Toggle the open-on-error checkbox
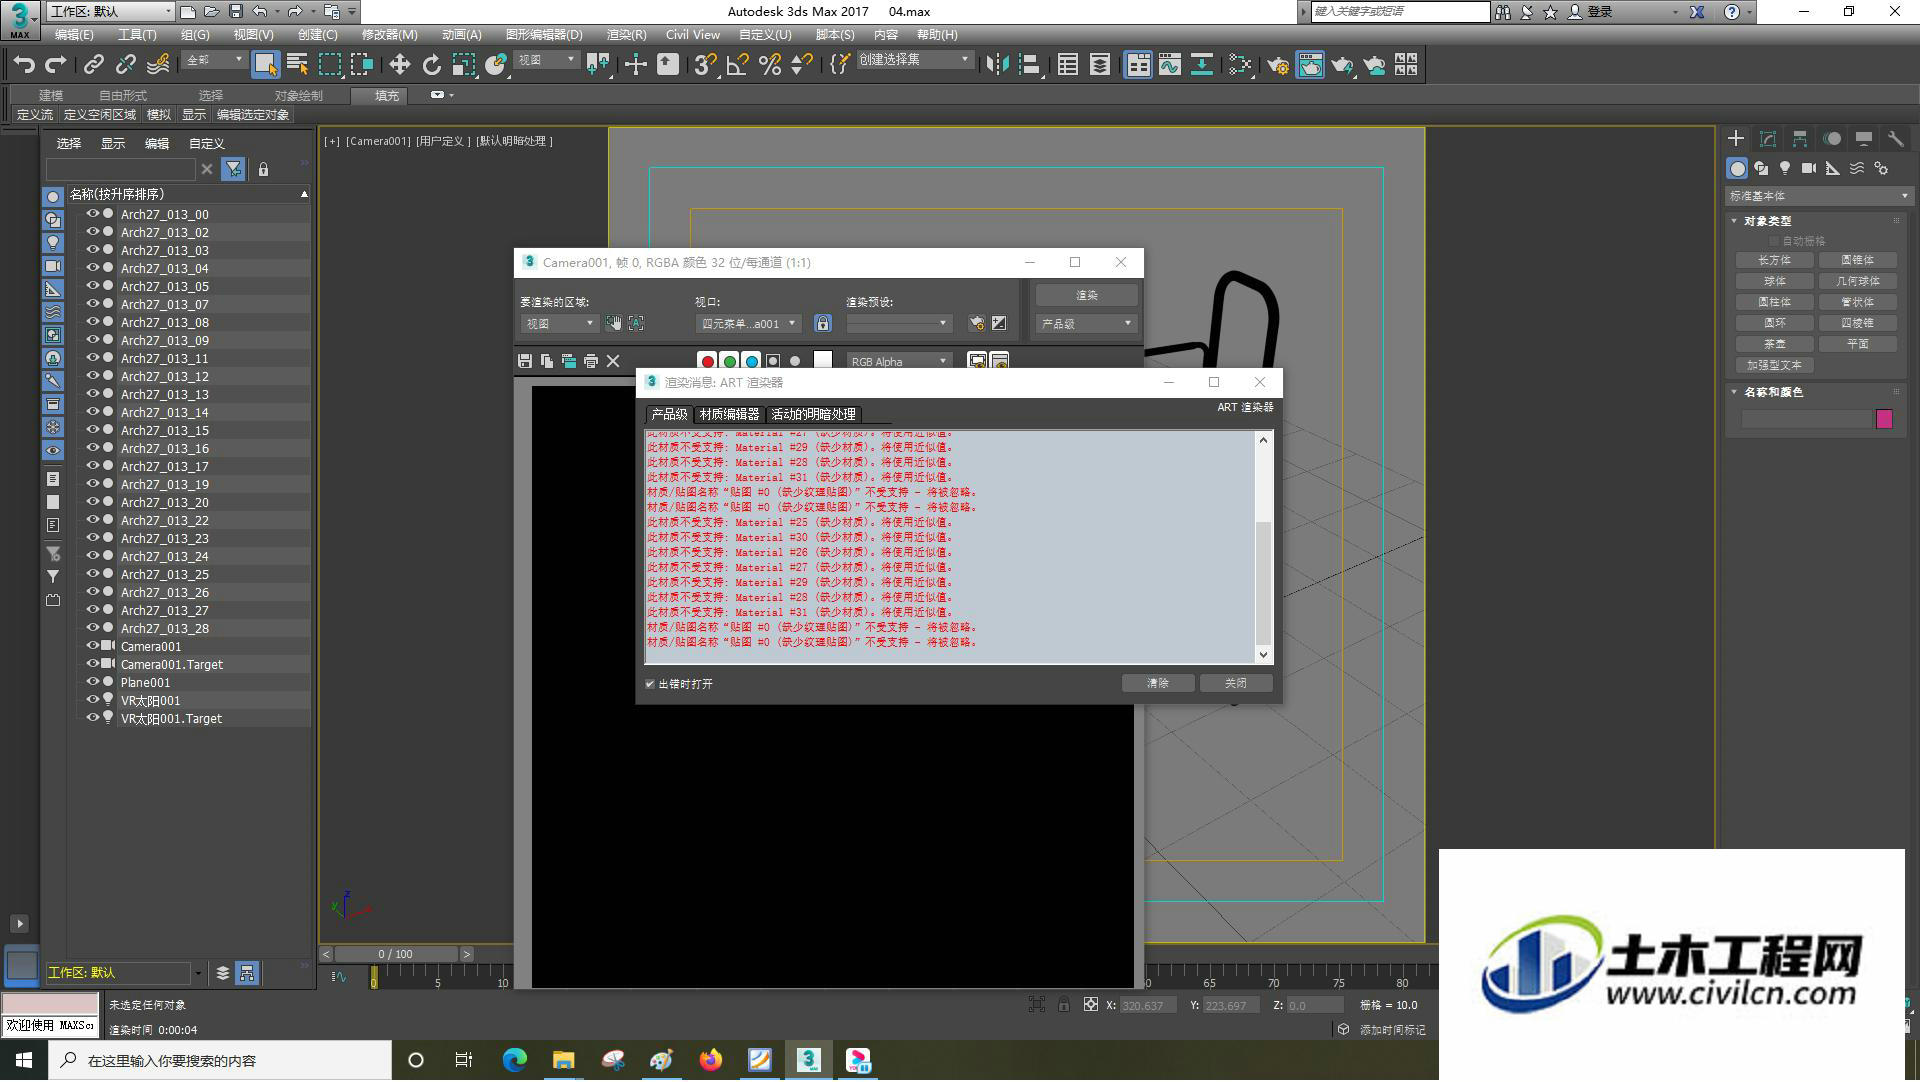 (x=650, y=684)
